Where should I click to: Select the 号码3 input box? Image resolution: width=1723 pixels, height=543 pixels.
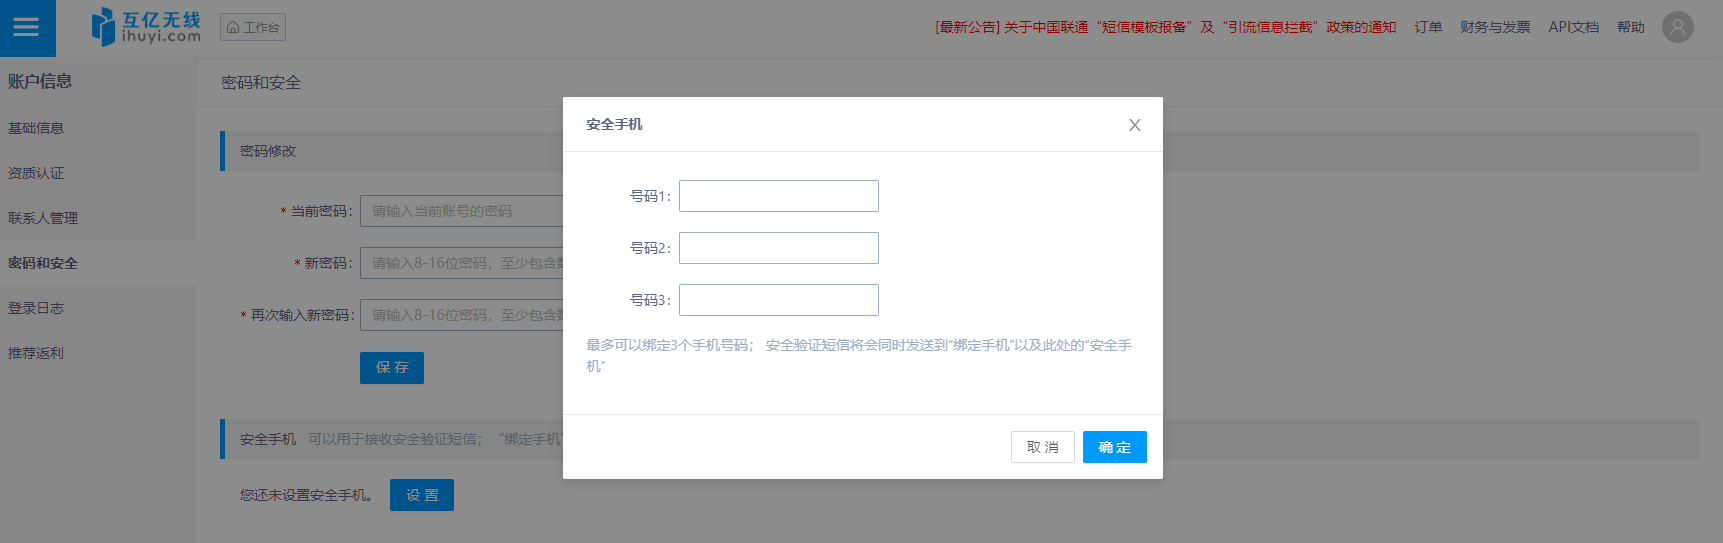778,300
